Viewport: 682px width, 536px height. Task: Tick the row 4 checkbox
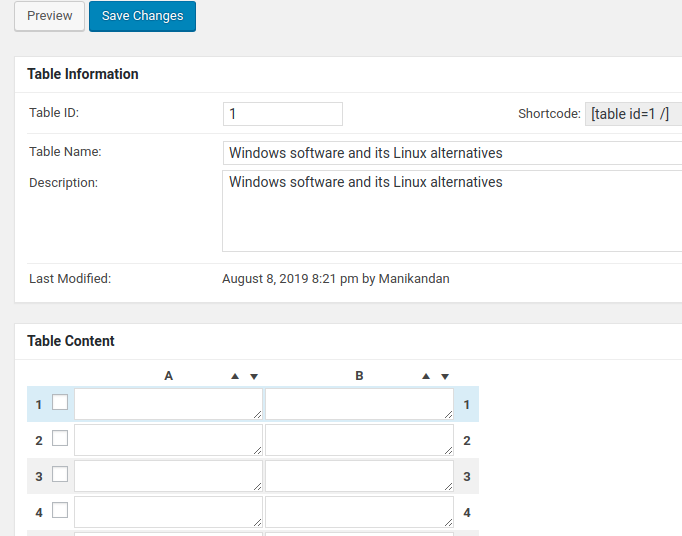[60, 510]
